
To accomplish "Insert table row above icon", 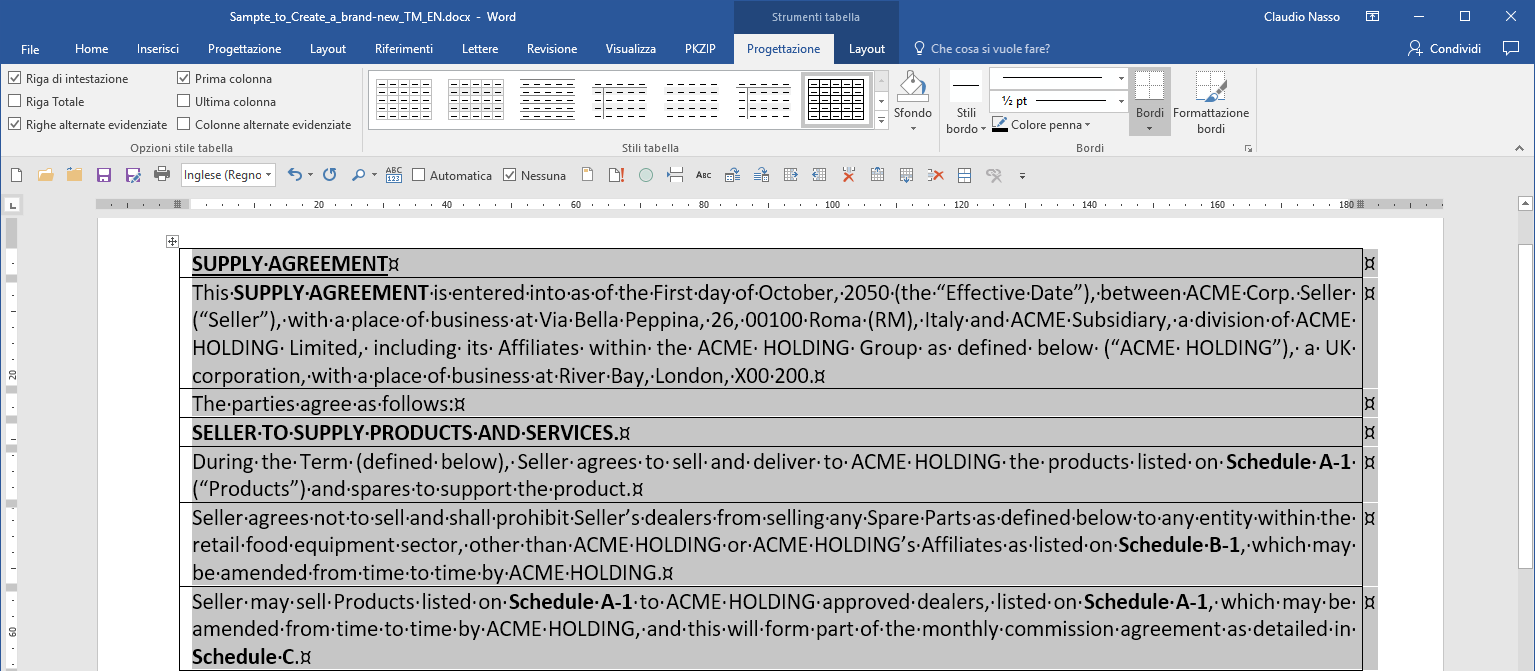I will point(877,175).
